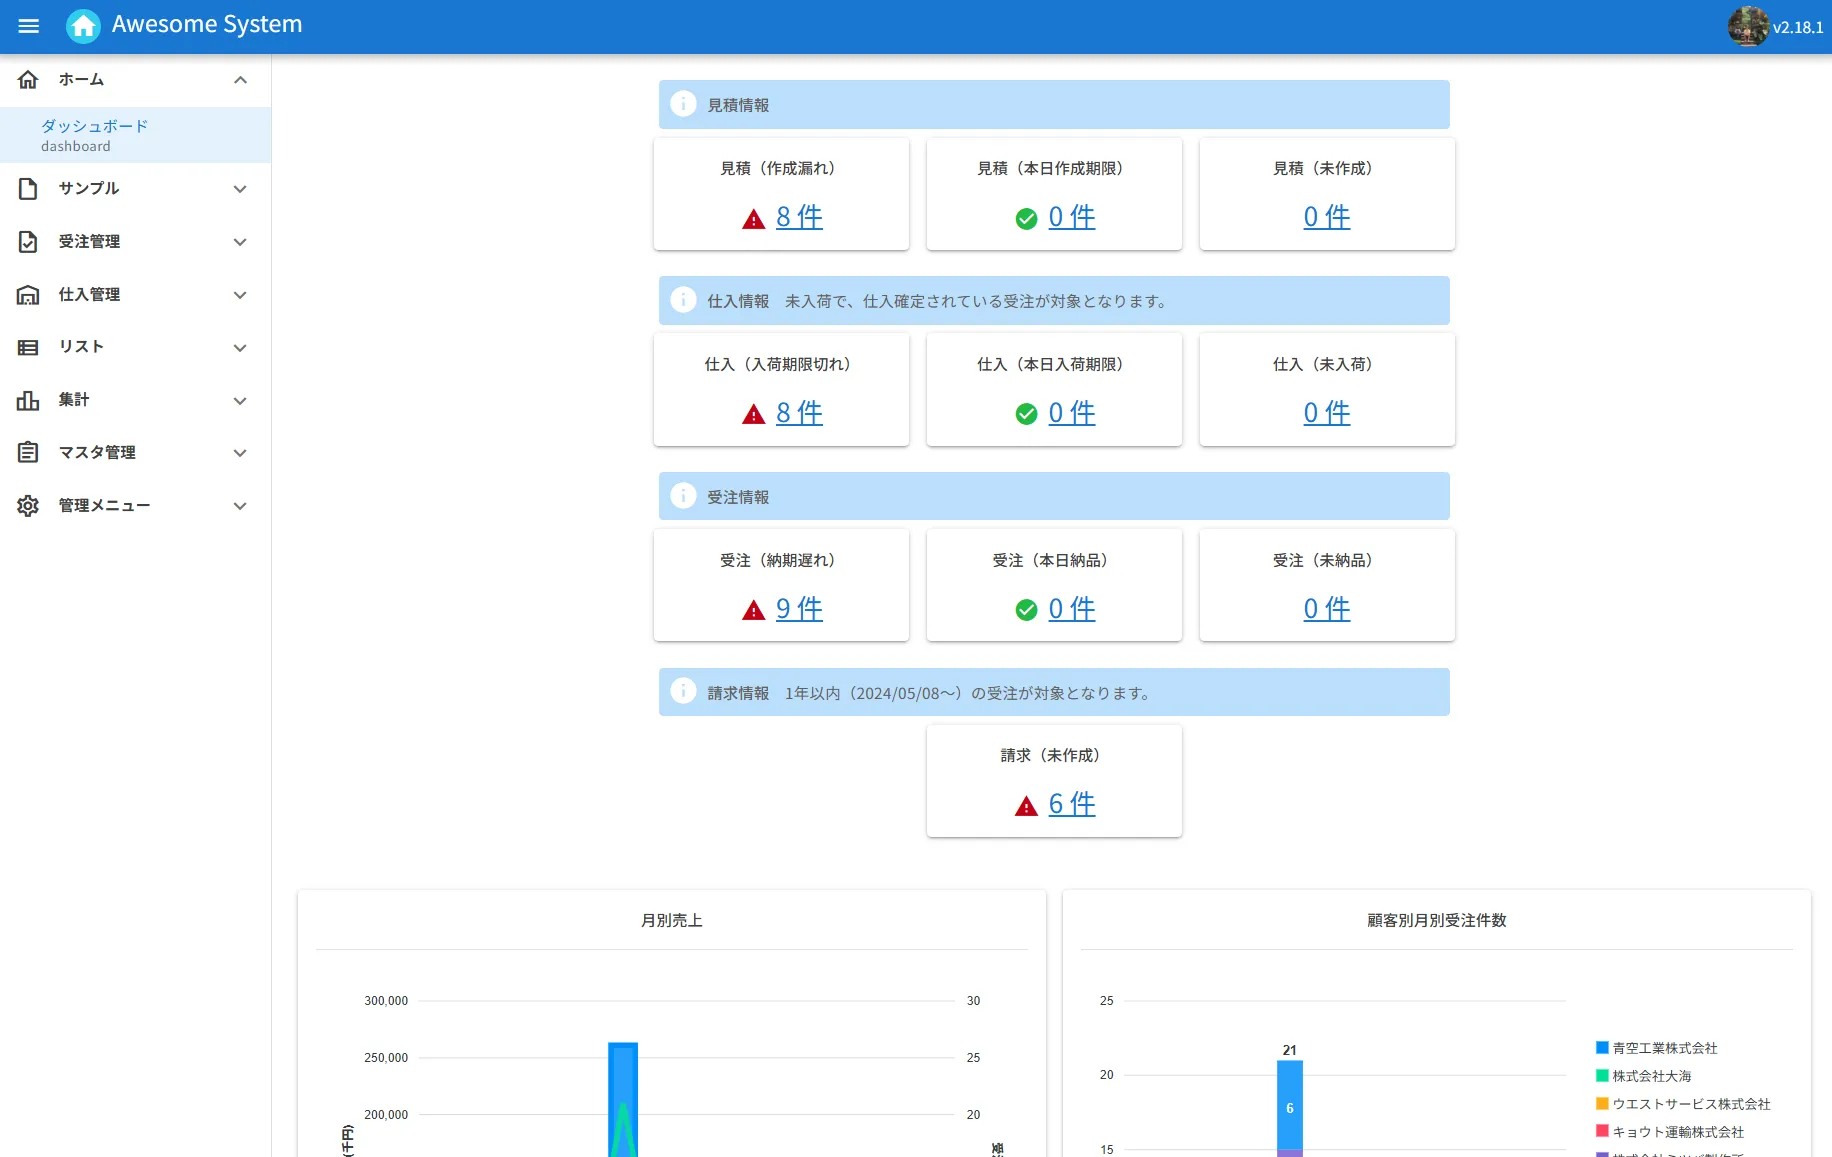The width and height of the screenshot is (1832, 1157).
Task: Click the list icon beside リスト
Action: click(x=28, y=347)
